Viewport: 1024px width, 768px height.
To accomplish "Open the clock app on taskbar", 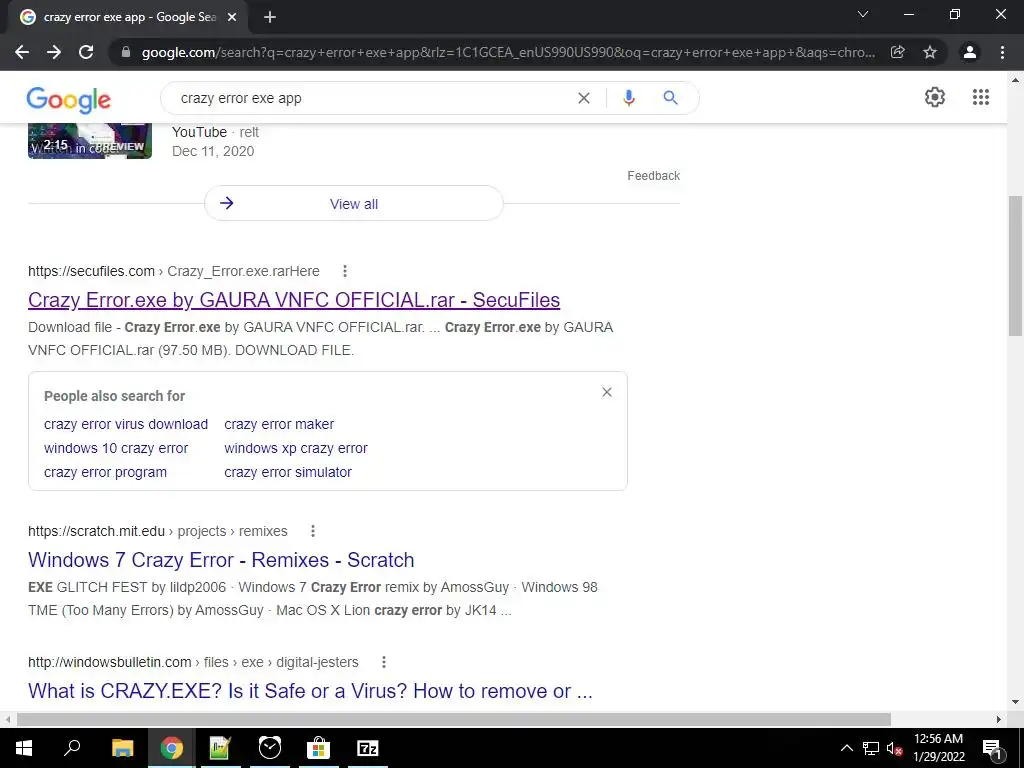I will point(270,748).
